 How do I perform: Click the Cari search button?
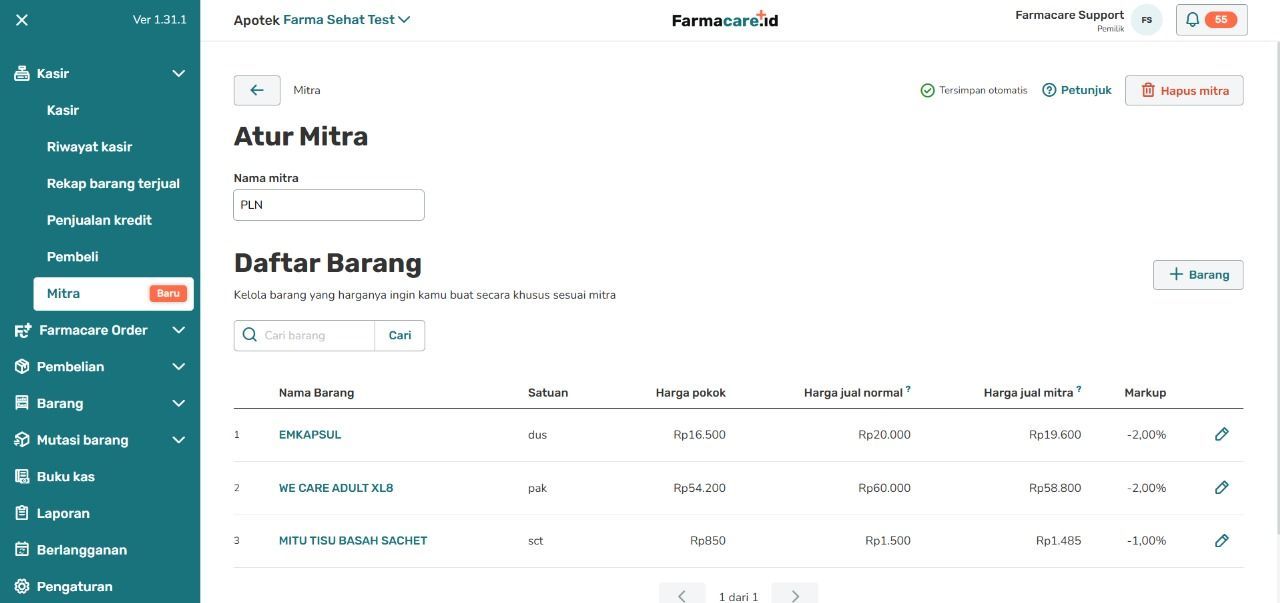[400, 335]
